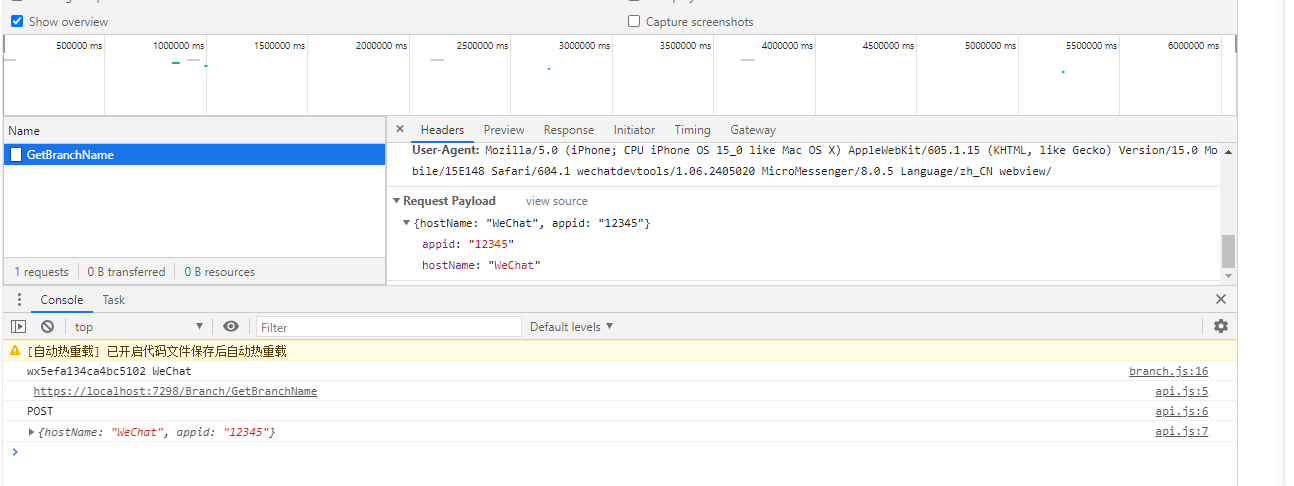Click the 3000000 ms overview time marker

(584, 46)
